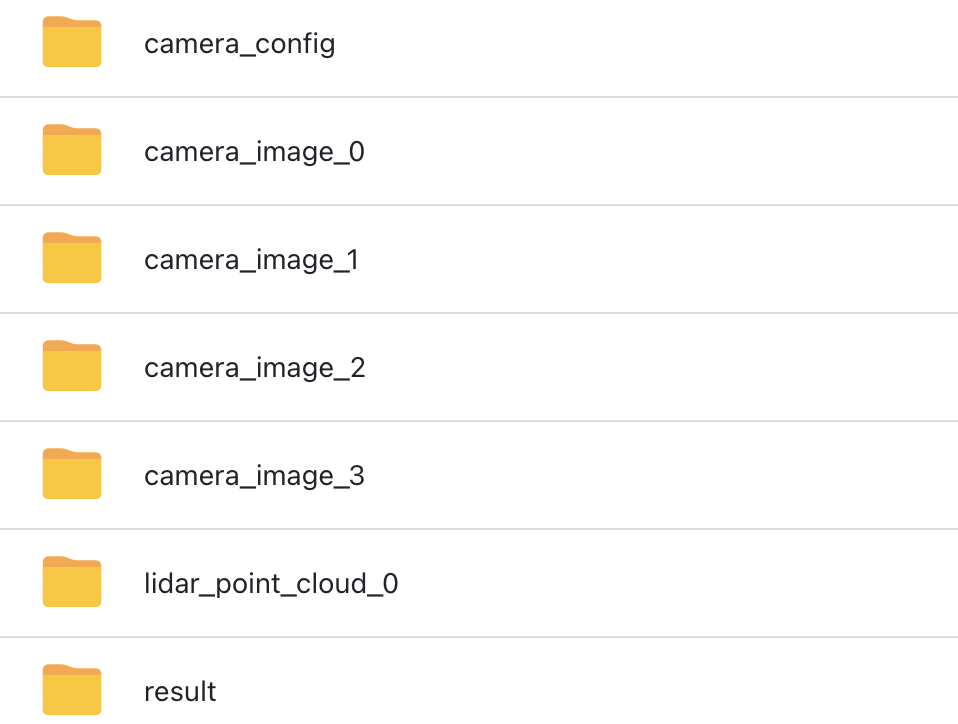Viewport: 958px width, 724px height.
Task: Open the lidar_point_cloud_0 folder icon
Action: pyautogui.click(x=71, y=582)
